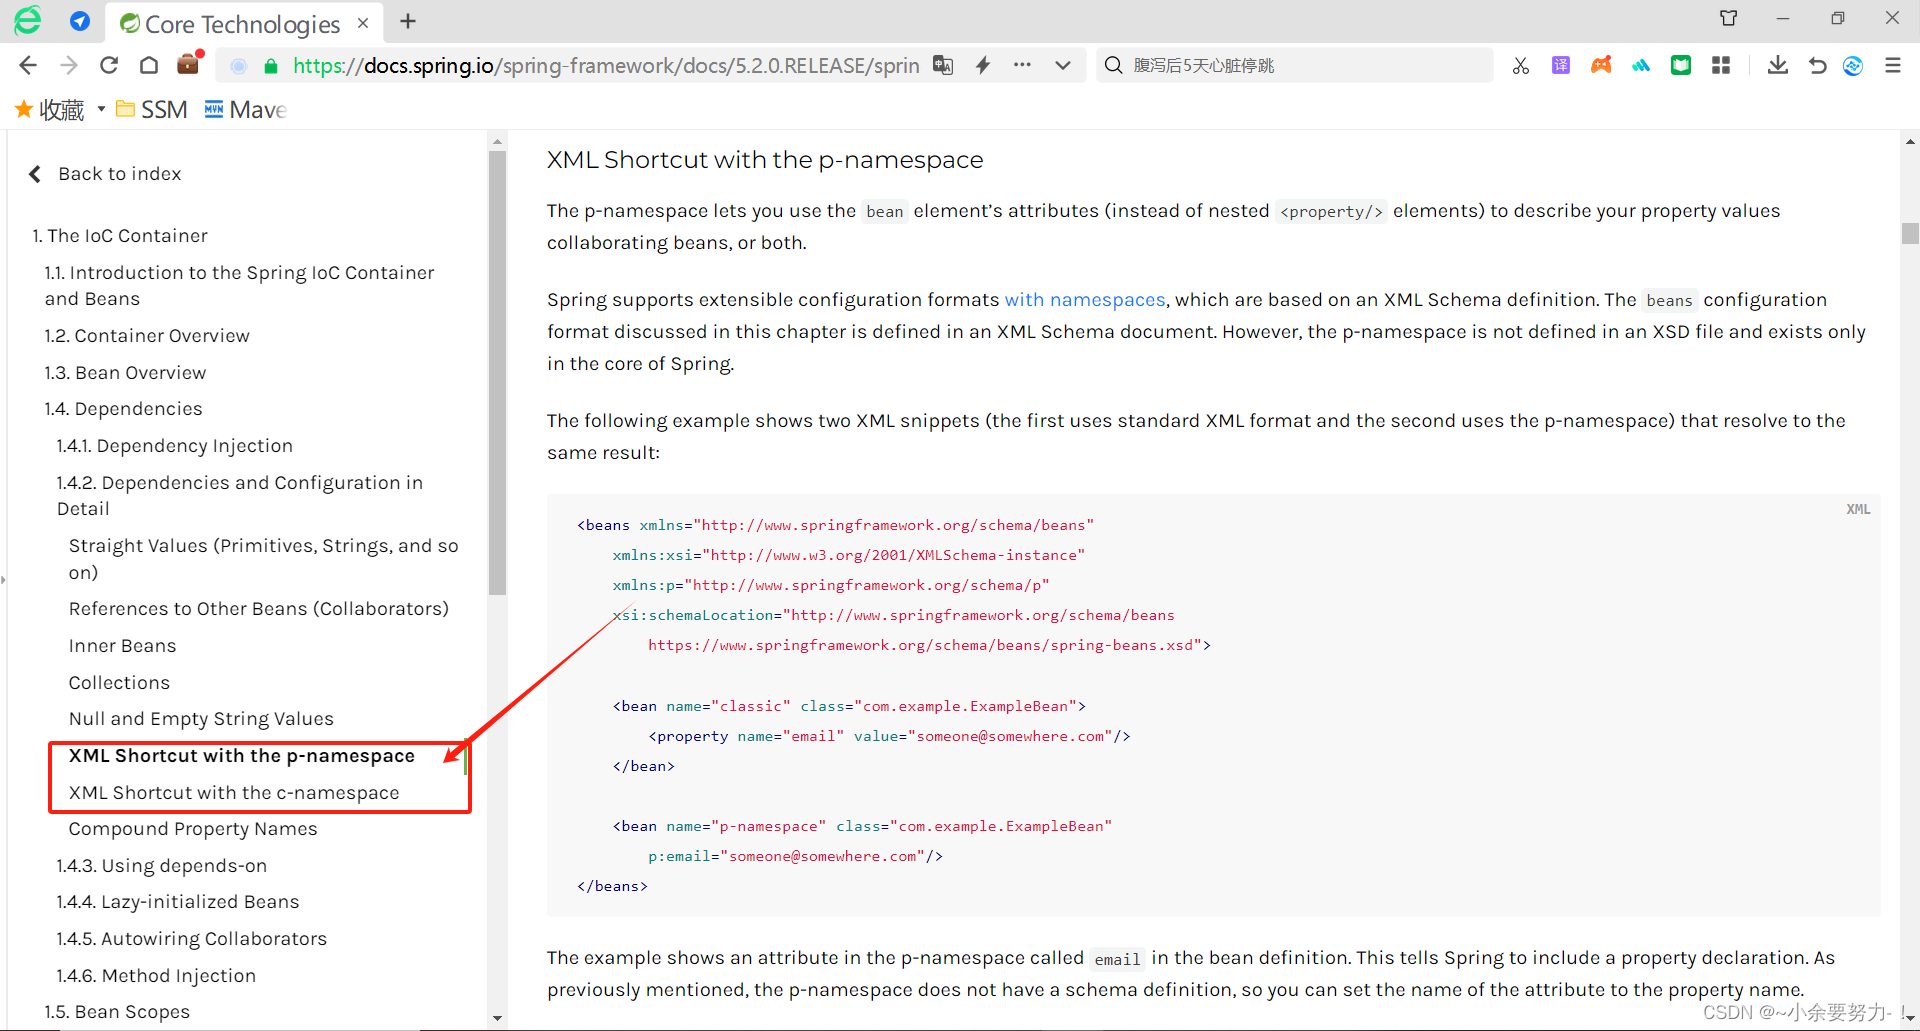Open 1.4.4. Lazy-initialized Beans
This screenshot has height=1031, width=1920.
178,902
